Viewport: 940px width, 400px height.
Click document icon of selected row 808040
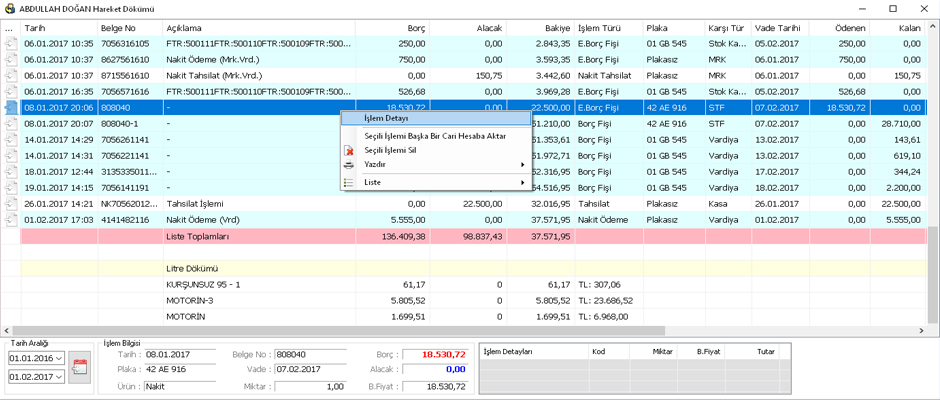[11, 108]
